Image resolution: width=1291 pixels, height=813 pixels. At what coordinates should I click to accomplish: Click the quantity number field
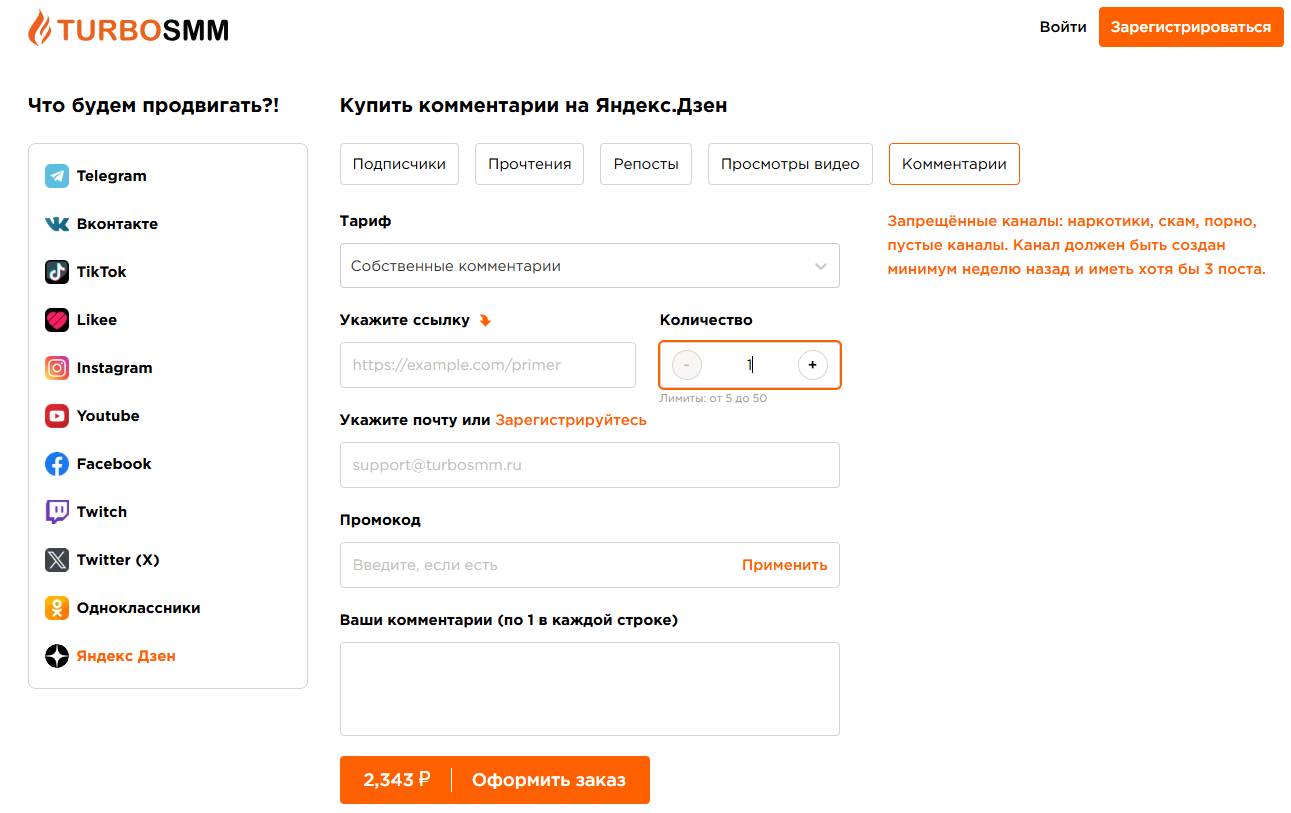pyautogui.click(x=750, y=365)
